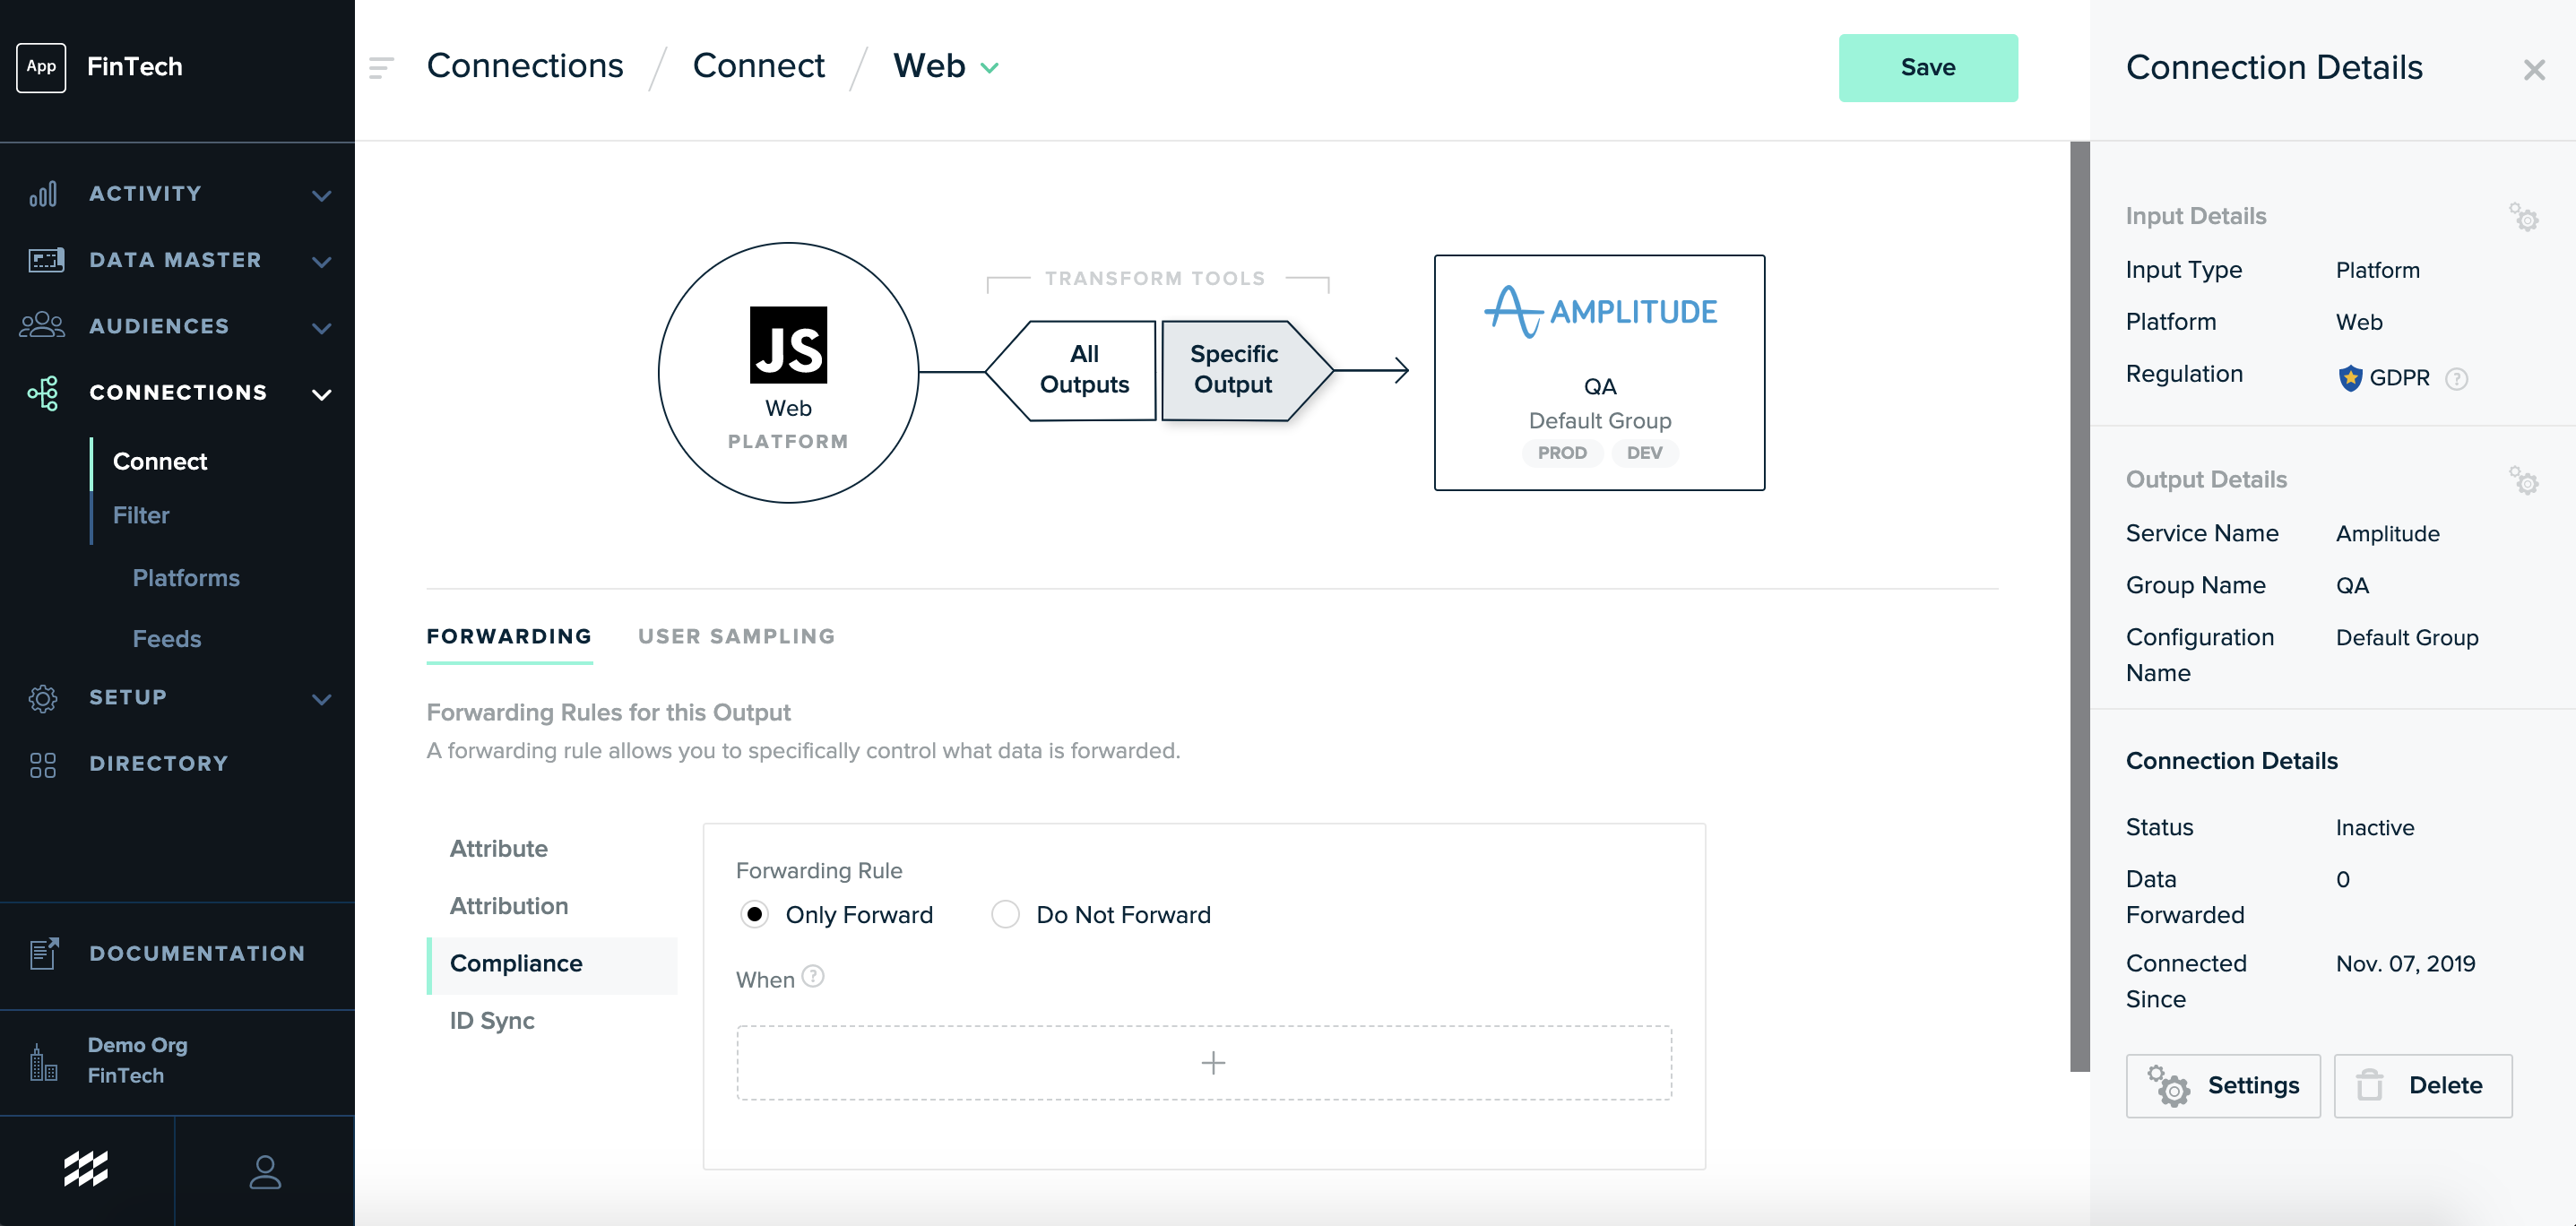This screenshot has width=2576, height=1226.
Task: Click the mParticle logo at bottom
Action: pyautogui.click(x=86, y=1169)
